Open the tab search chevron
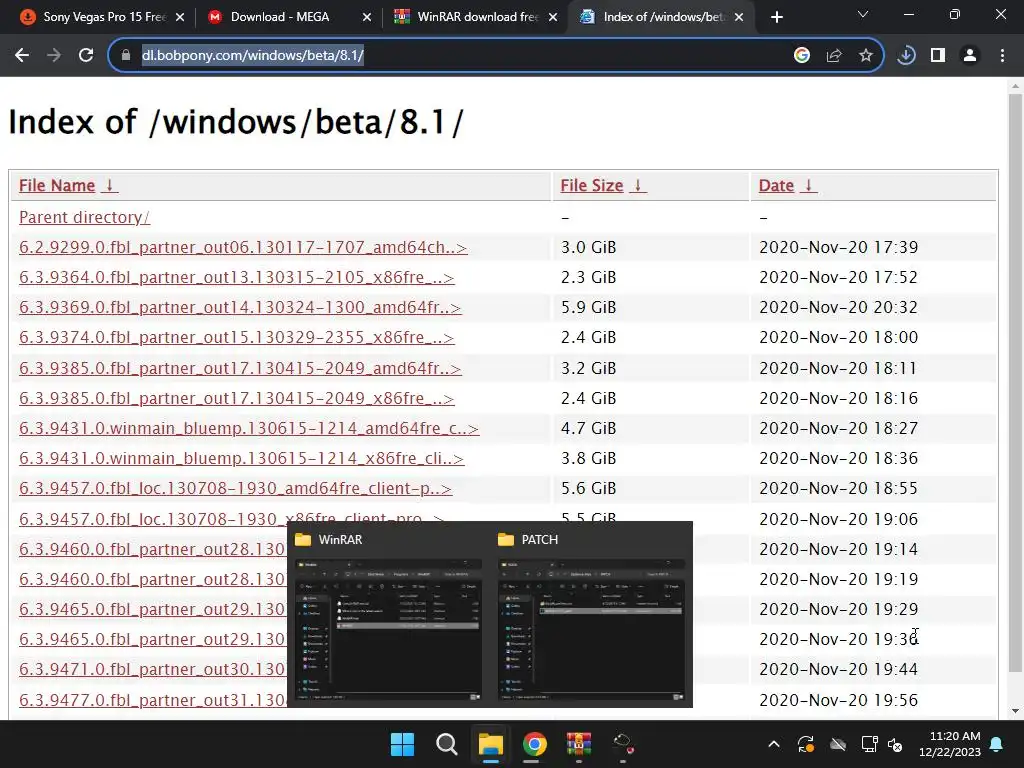Image resolution: width=1024 pixels, height=768 pixels. pos(863,14)
